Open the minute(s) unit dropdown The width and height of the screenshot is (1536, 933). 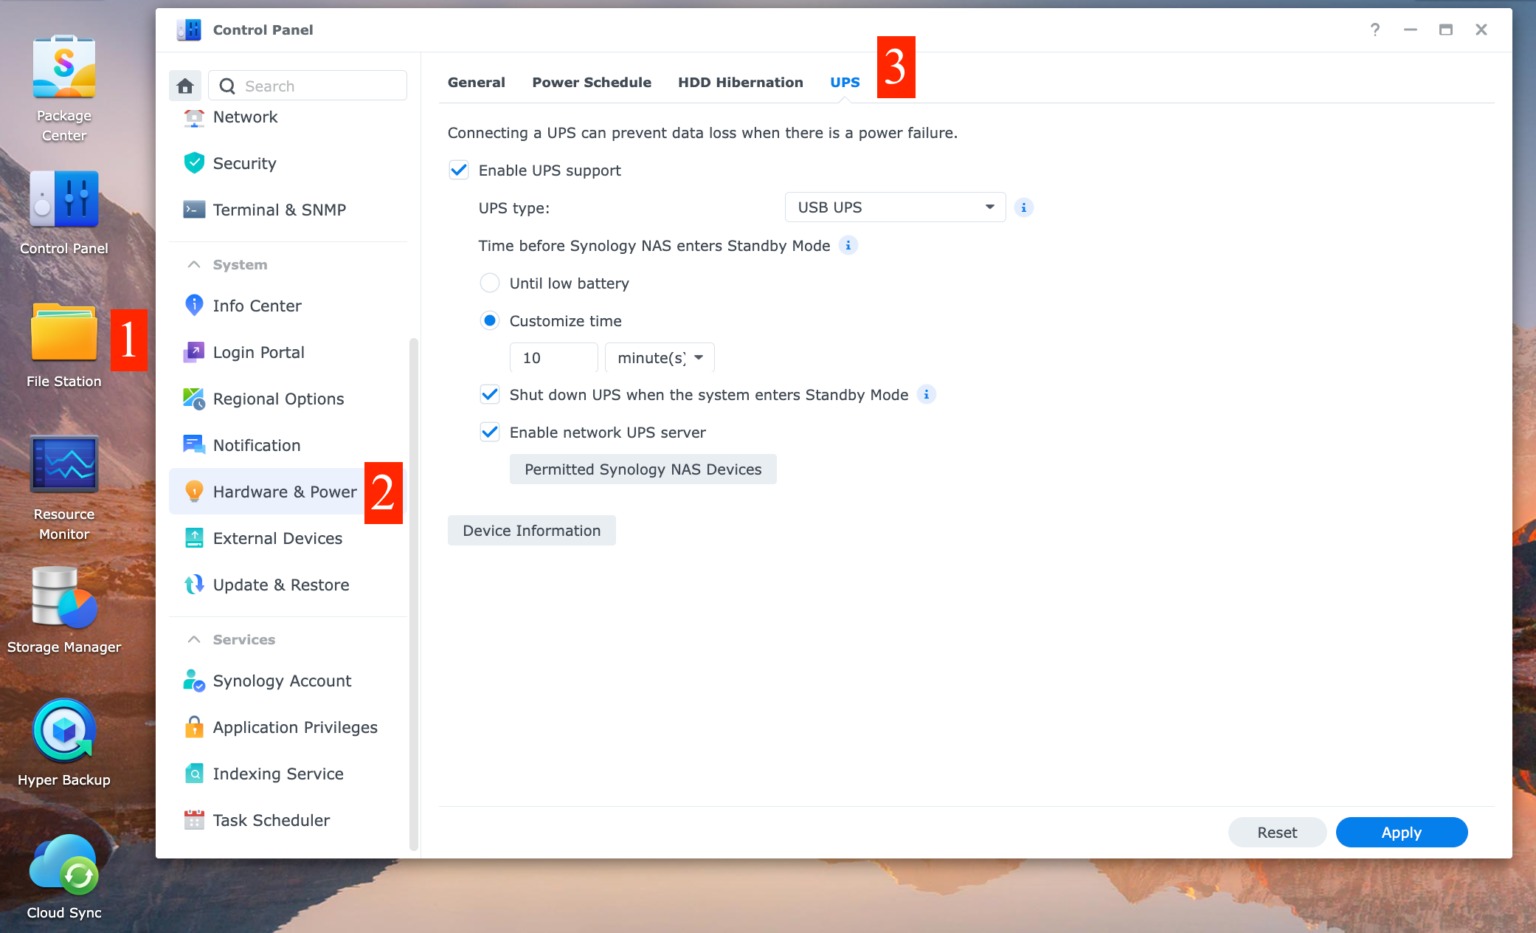click(x=660, y=358)
